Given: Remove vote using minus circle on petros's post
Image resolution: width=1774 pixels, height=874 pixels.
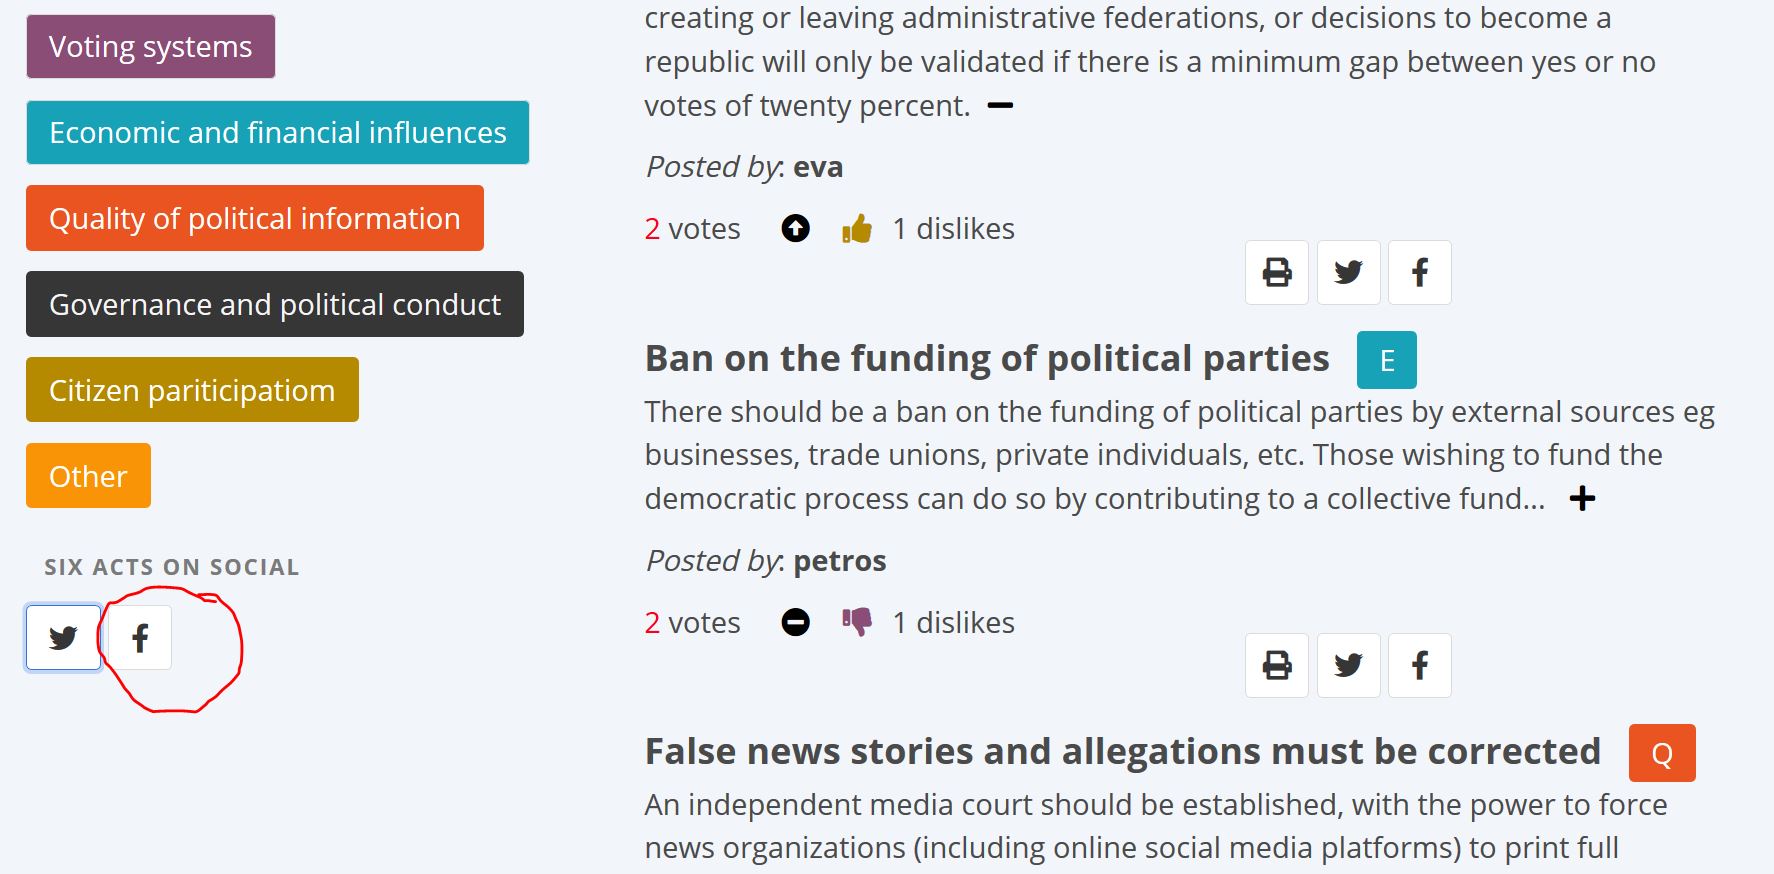Looking at the screenshot, I should coord(795,622).
